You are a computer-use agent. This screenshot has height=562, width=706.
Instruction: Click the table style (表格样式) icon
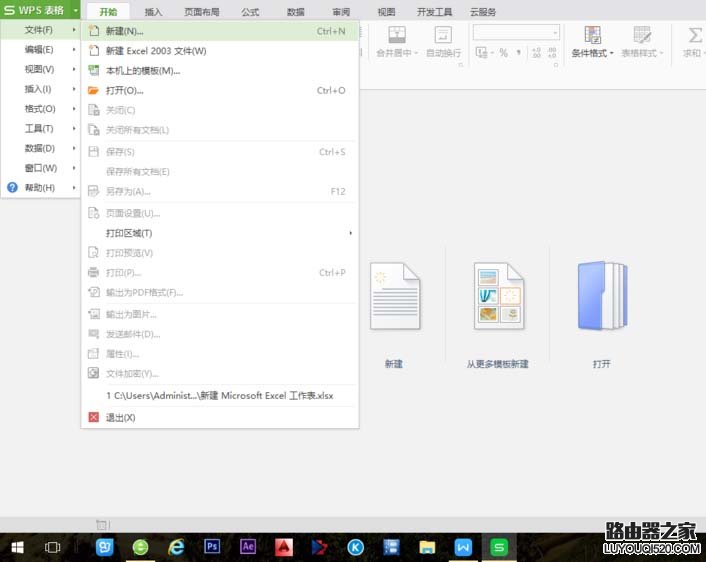click(642, 35)
